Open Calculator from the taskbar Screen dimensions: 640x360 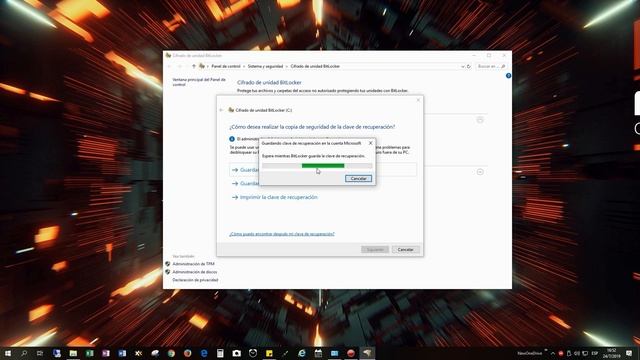pos(220,353)
